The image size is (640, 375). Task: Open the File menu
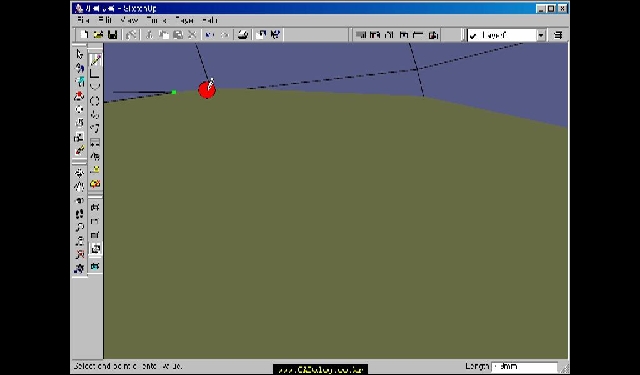[x=83, y=20]
